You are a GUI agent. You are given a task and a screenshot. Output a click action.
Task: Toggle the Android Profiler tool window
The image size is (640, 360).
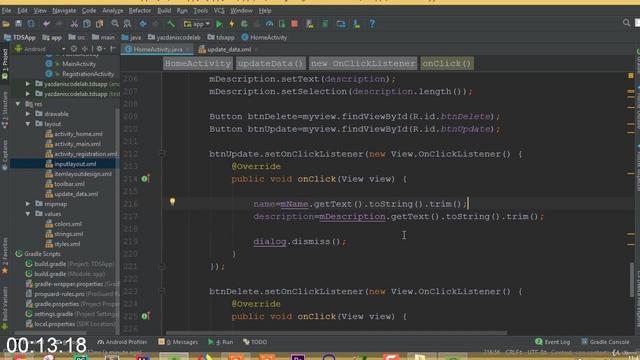[x=122, y=342]
